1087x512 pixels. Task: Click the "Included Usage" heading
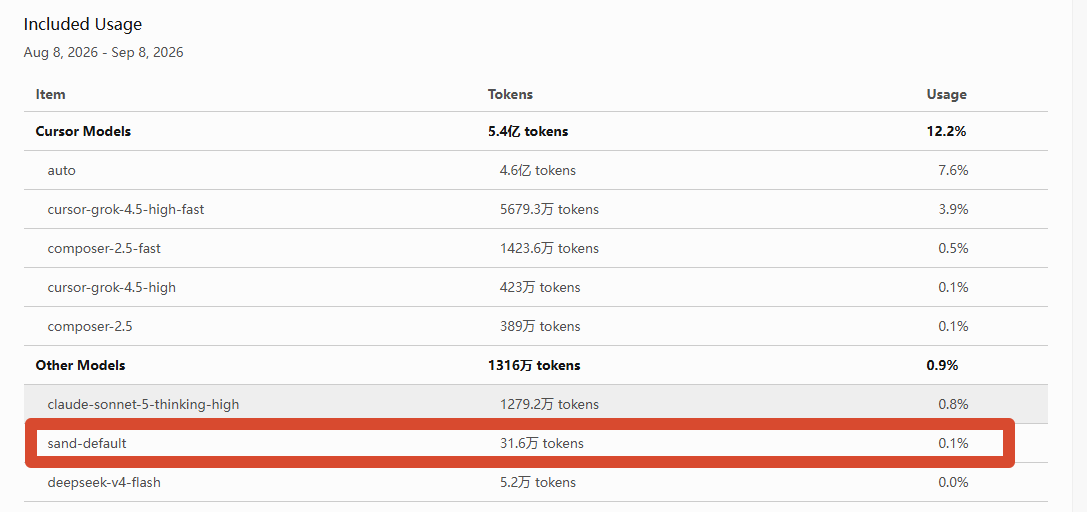tap(82, 24)
